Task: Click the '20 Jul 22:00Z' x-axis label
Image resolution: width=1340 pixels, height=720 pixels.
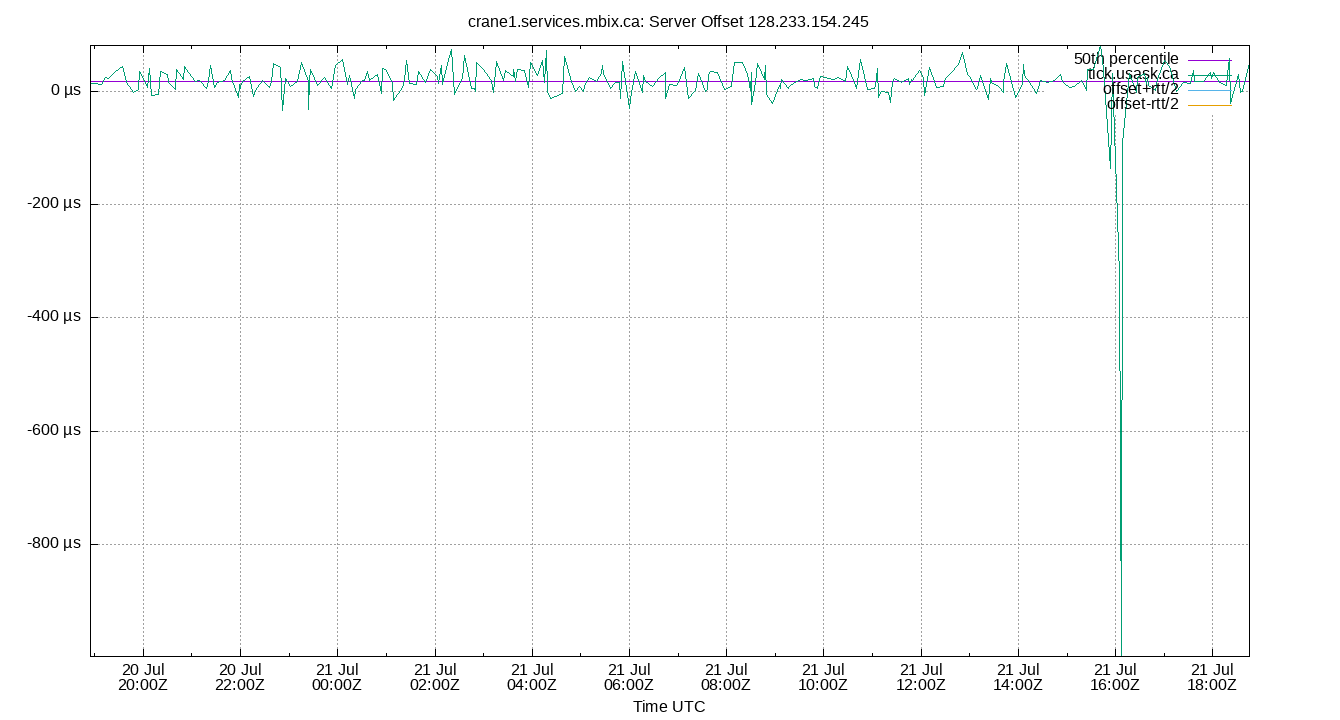Action: 240,677
